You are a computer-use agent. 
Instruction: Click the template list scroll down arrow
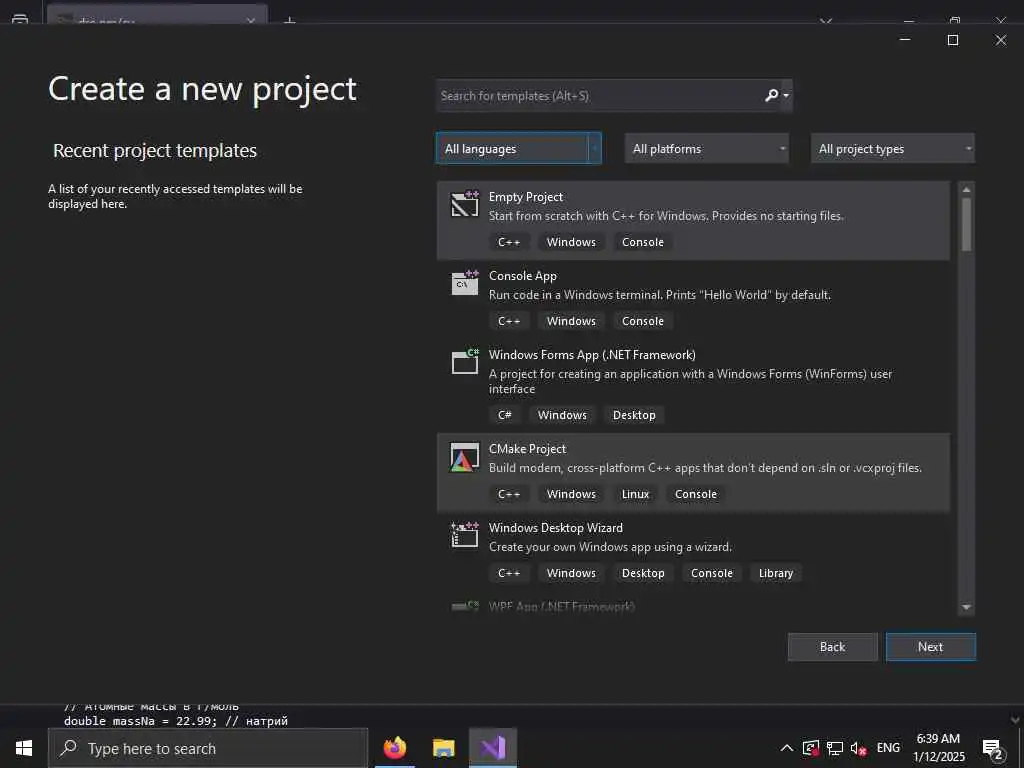(967, 607)
